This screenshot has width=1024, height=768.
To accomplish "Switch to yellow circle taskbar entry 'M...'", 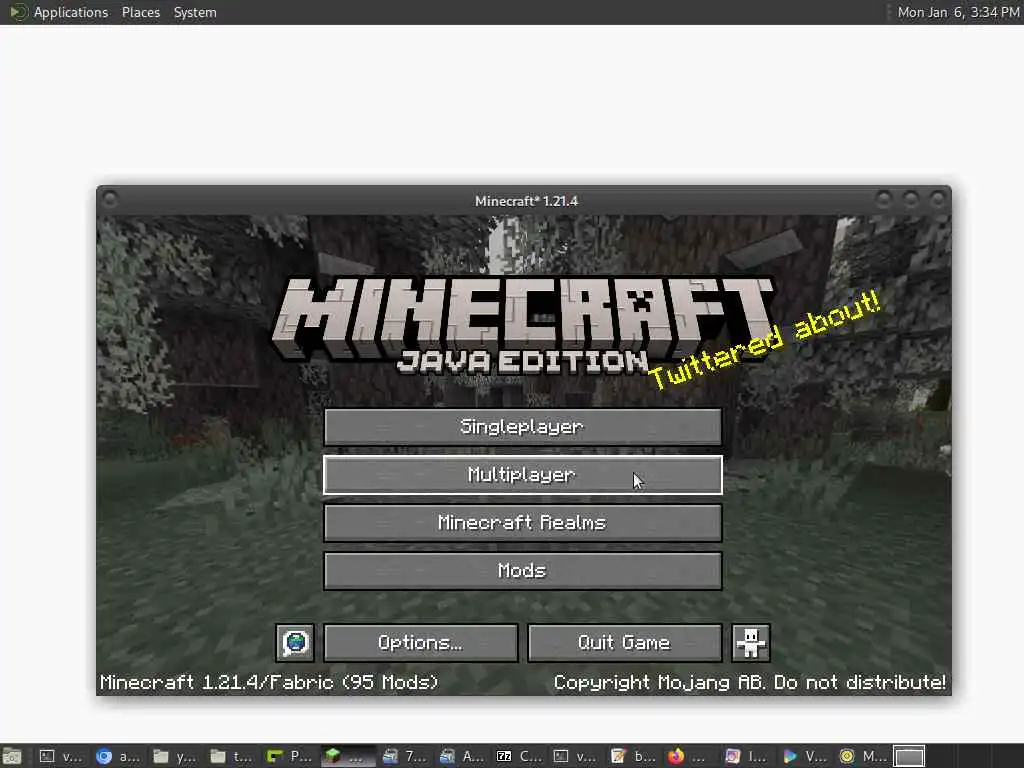I will (861, 756).
